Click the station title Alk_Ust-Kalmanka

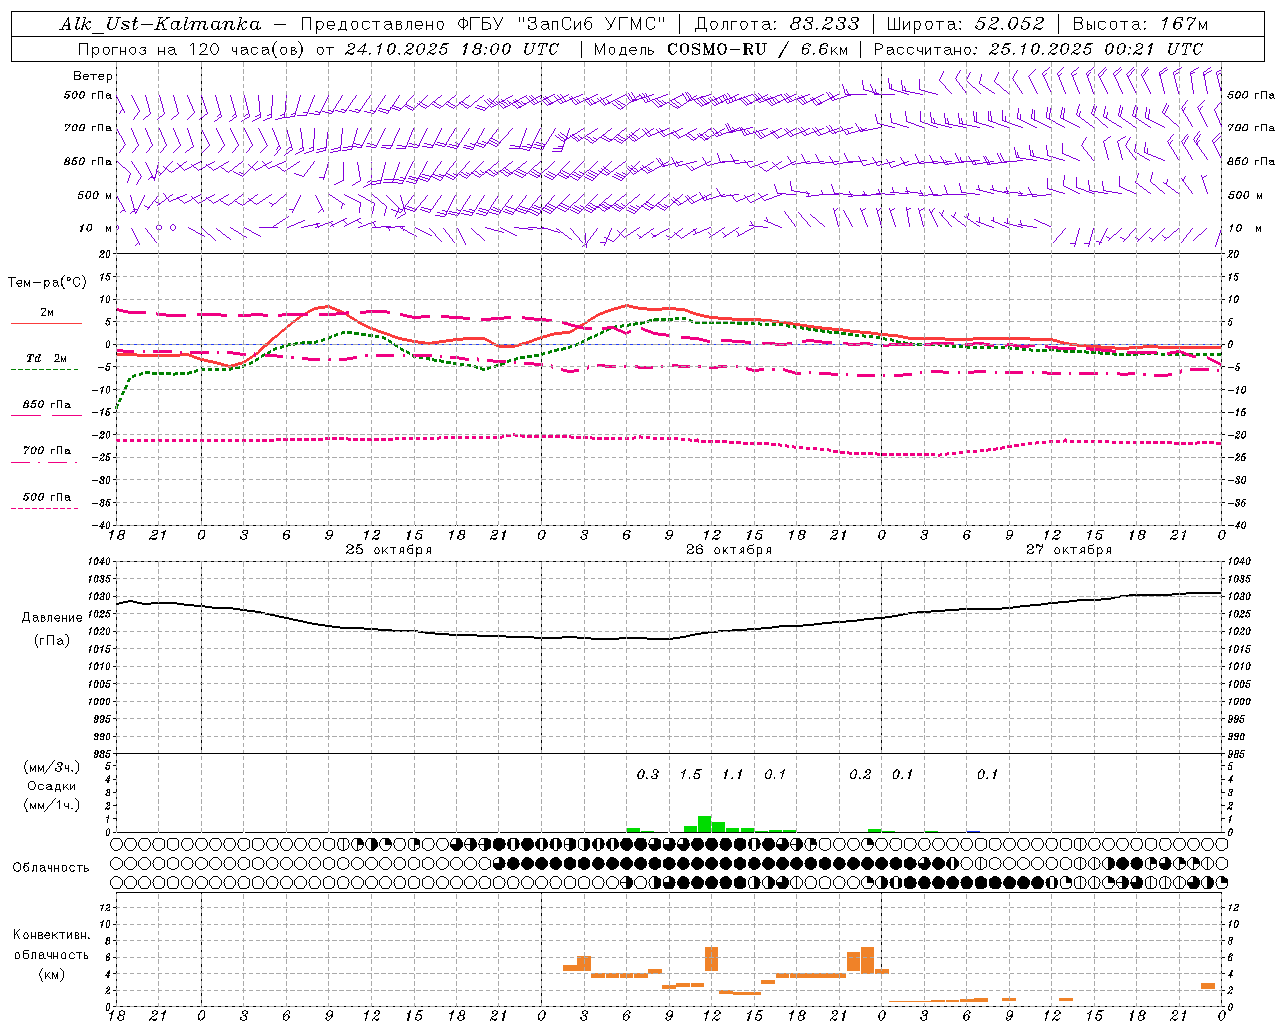point(160,24)
